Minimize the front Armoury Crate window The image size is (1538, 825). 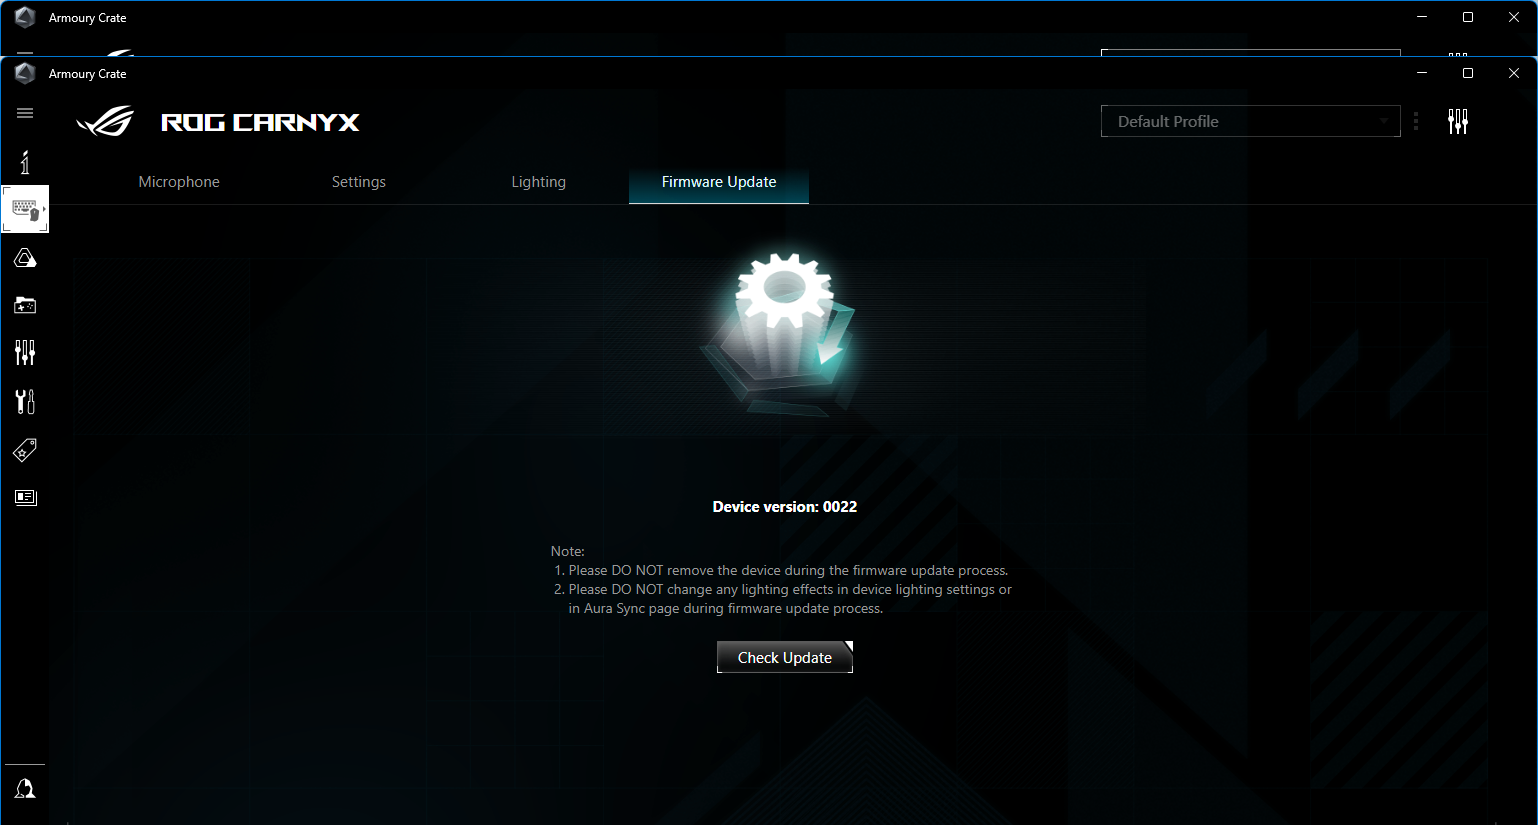pos(1422,73)
